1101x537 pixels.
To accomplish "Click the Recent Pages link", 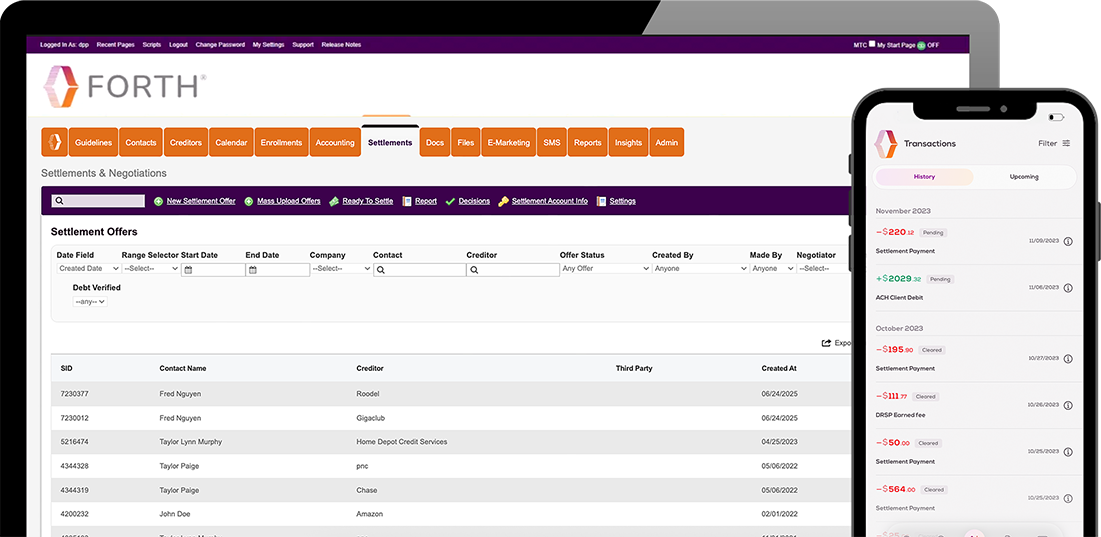I will click(x=116, y=45).
